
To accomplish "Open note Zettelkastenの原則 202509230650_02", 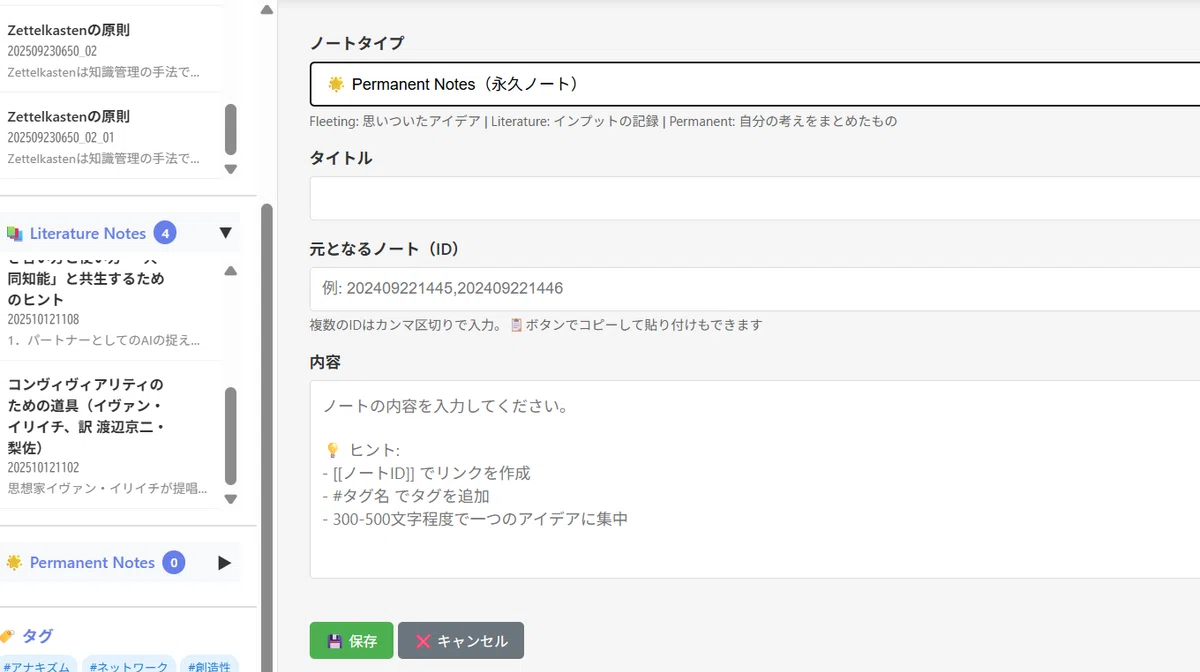I will pyautogui.click(x=110, y=50).
